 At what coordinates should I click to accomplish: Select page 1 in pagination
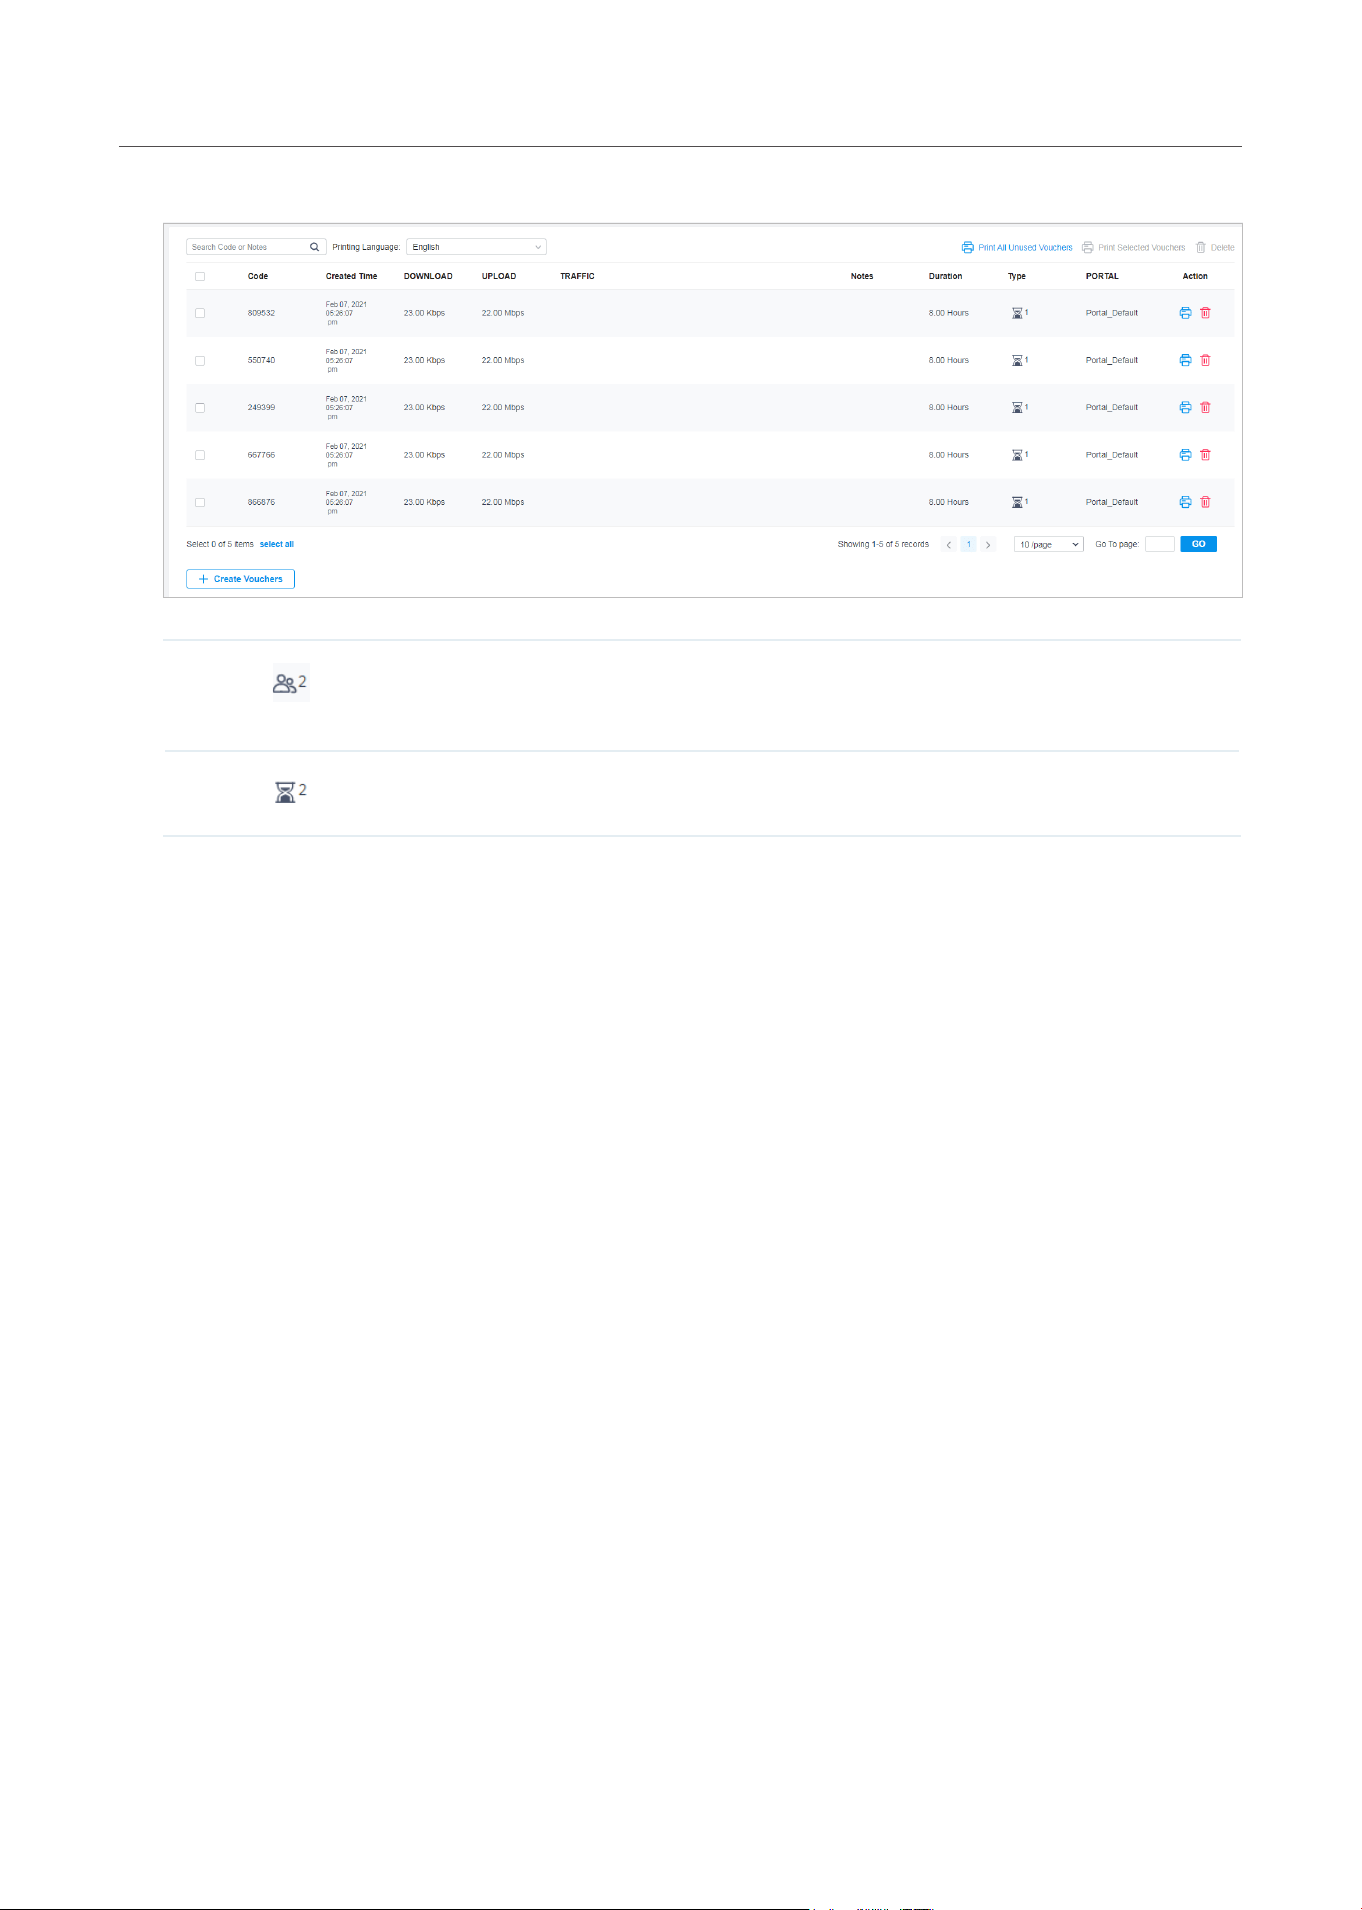[x=968, y=544]
